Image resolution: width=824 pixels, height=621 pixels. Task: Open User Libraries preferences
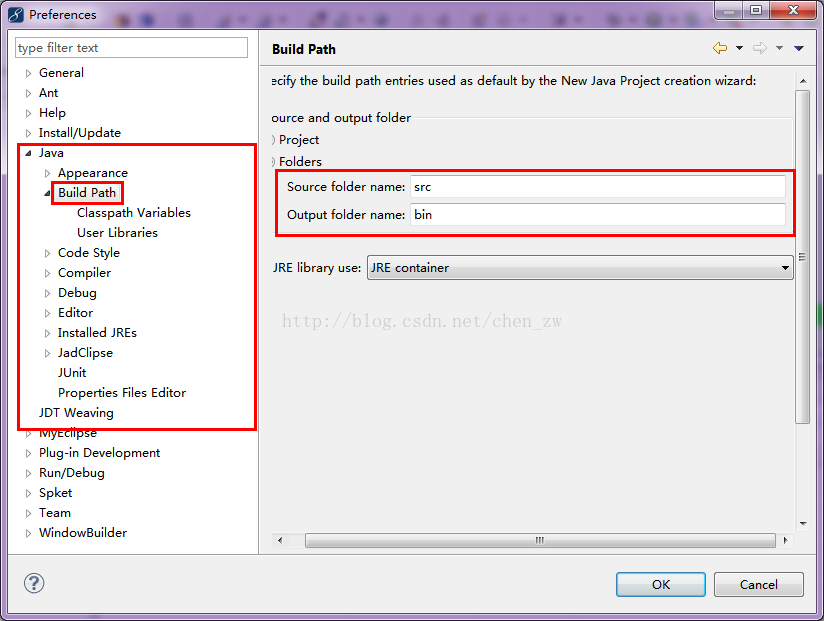coord(117,232)
